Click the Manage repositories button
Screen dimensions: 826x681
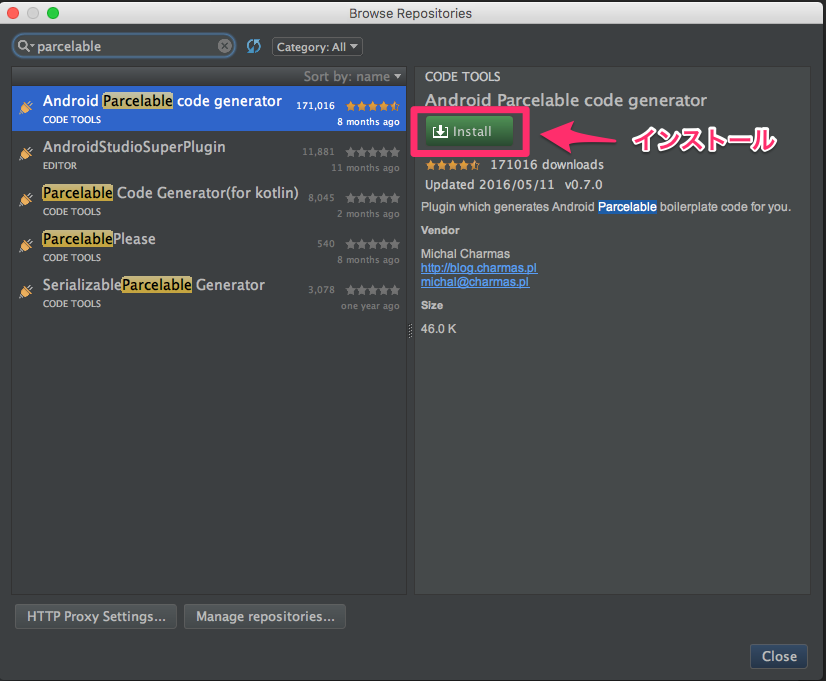click(265, 616)
